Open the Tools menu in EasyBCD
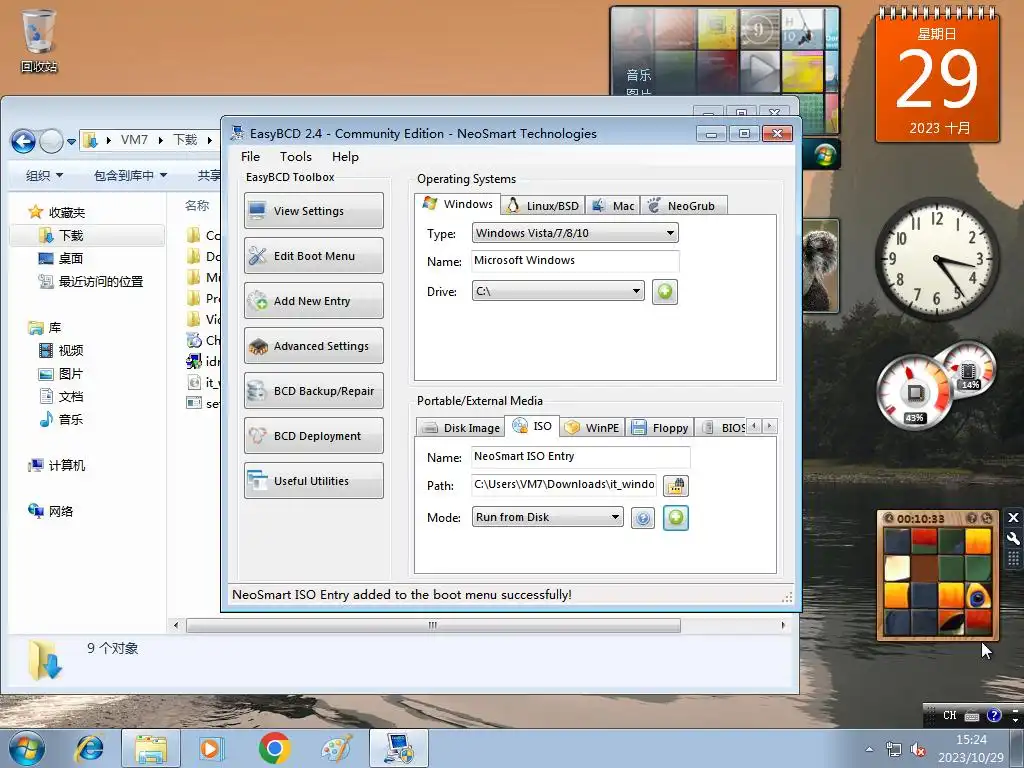The image size is (1024, 768). click(x=295, y=157)
